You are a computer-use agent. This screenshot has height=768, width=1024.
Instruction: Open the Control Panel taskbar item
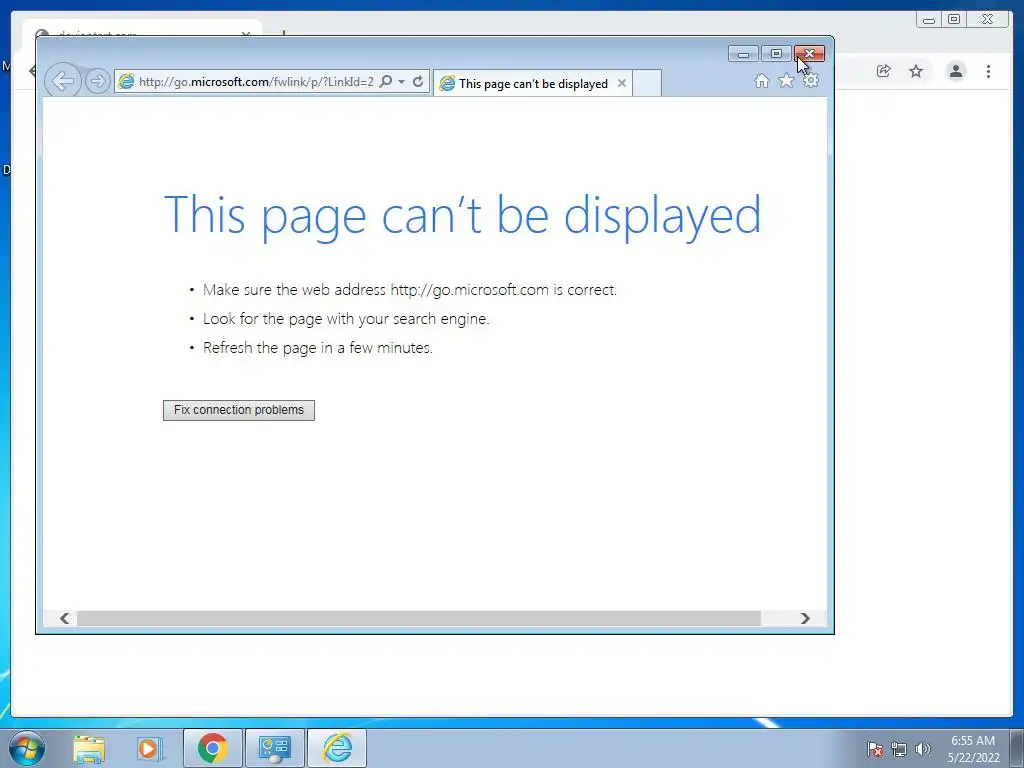click(274, 748)
